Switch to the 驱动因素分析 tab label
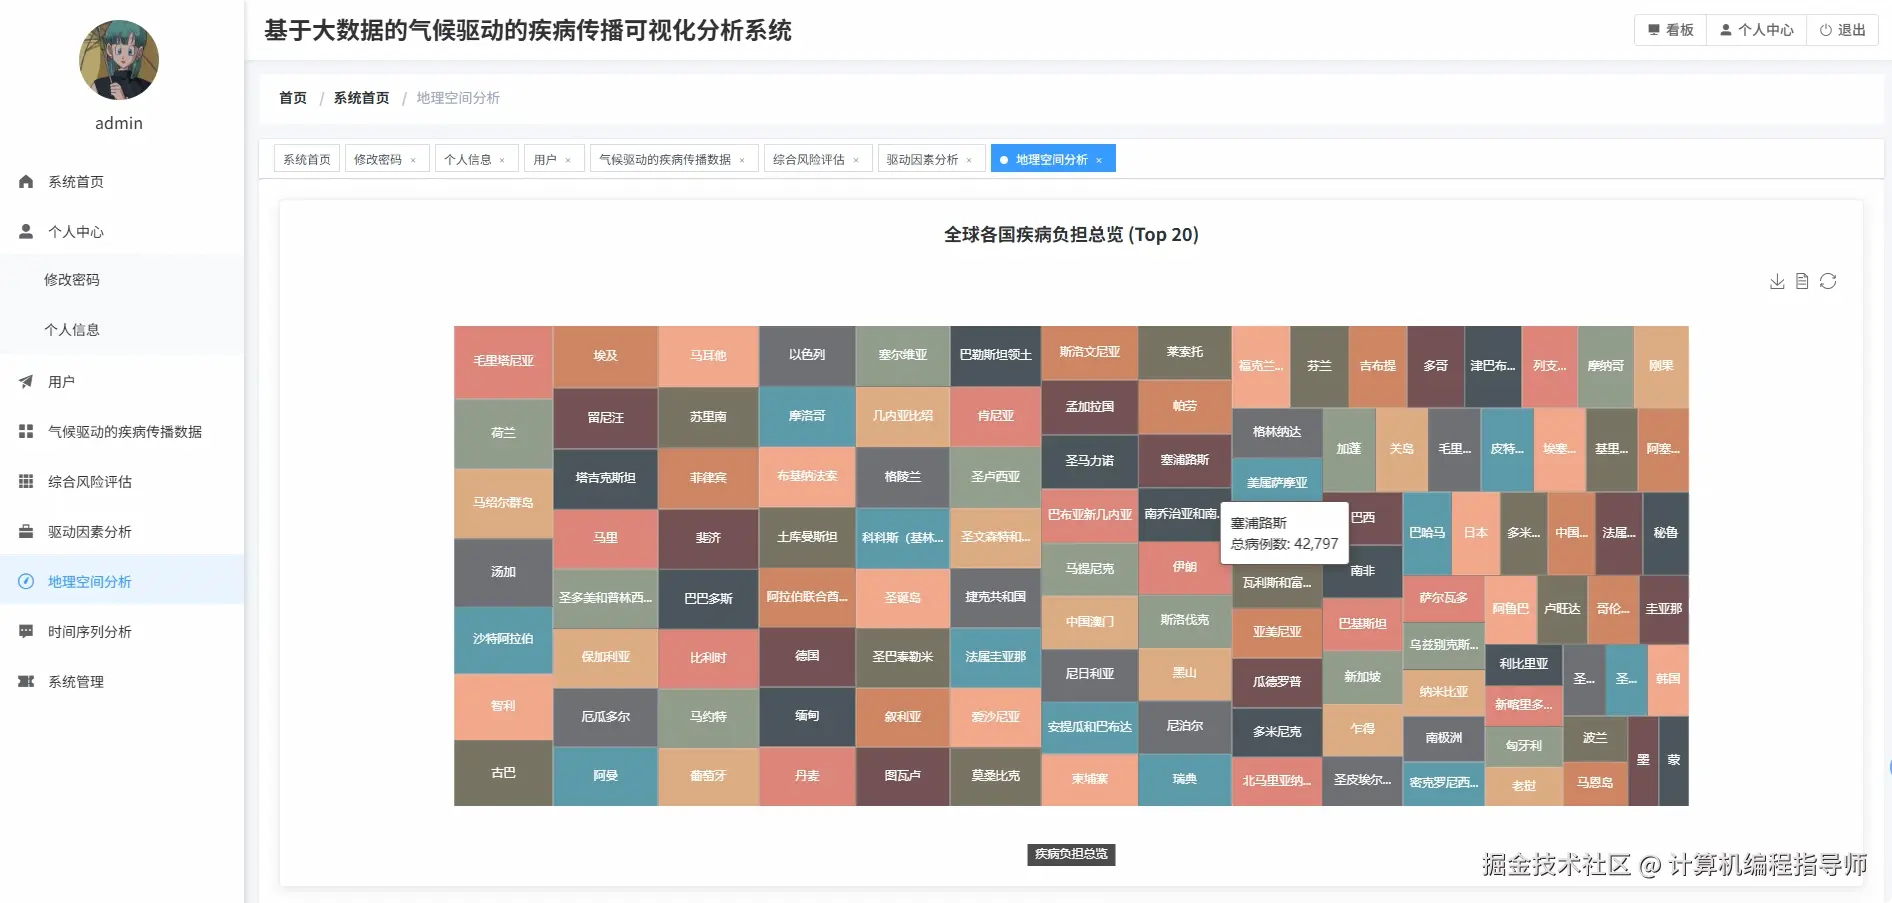 coord(922,160)
